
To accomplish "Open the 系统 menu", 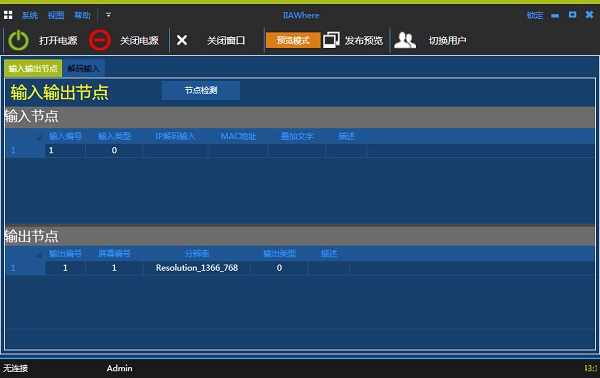I will [29, 15].
